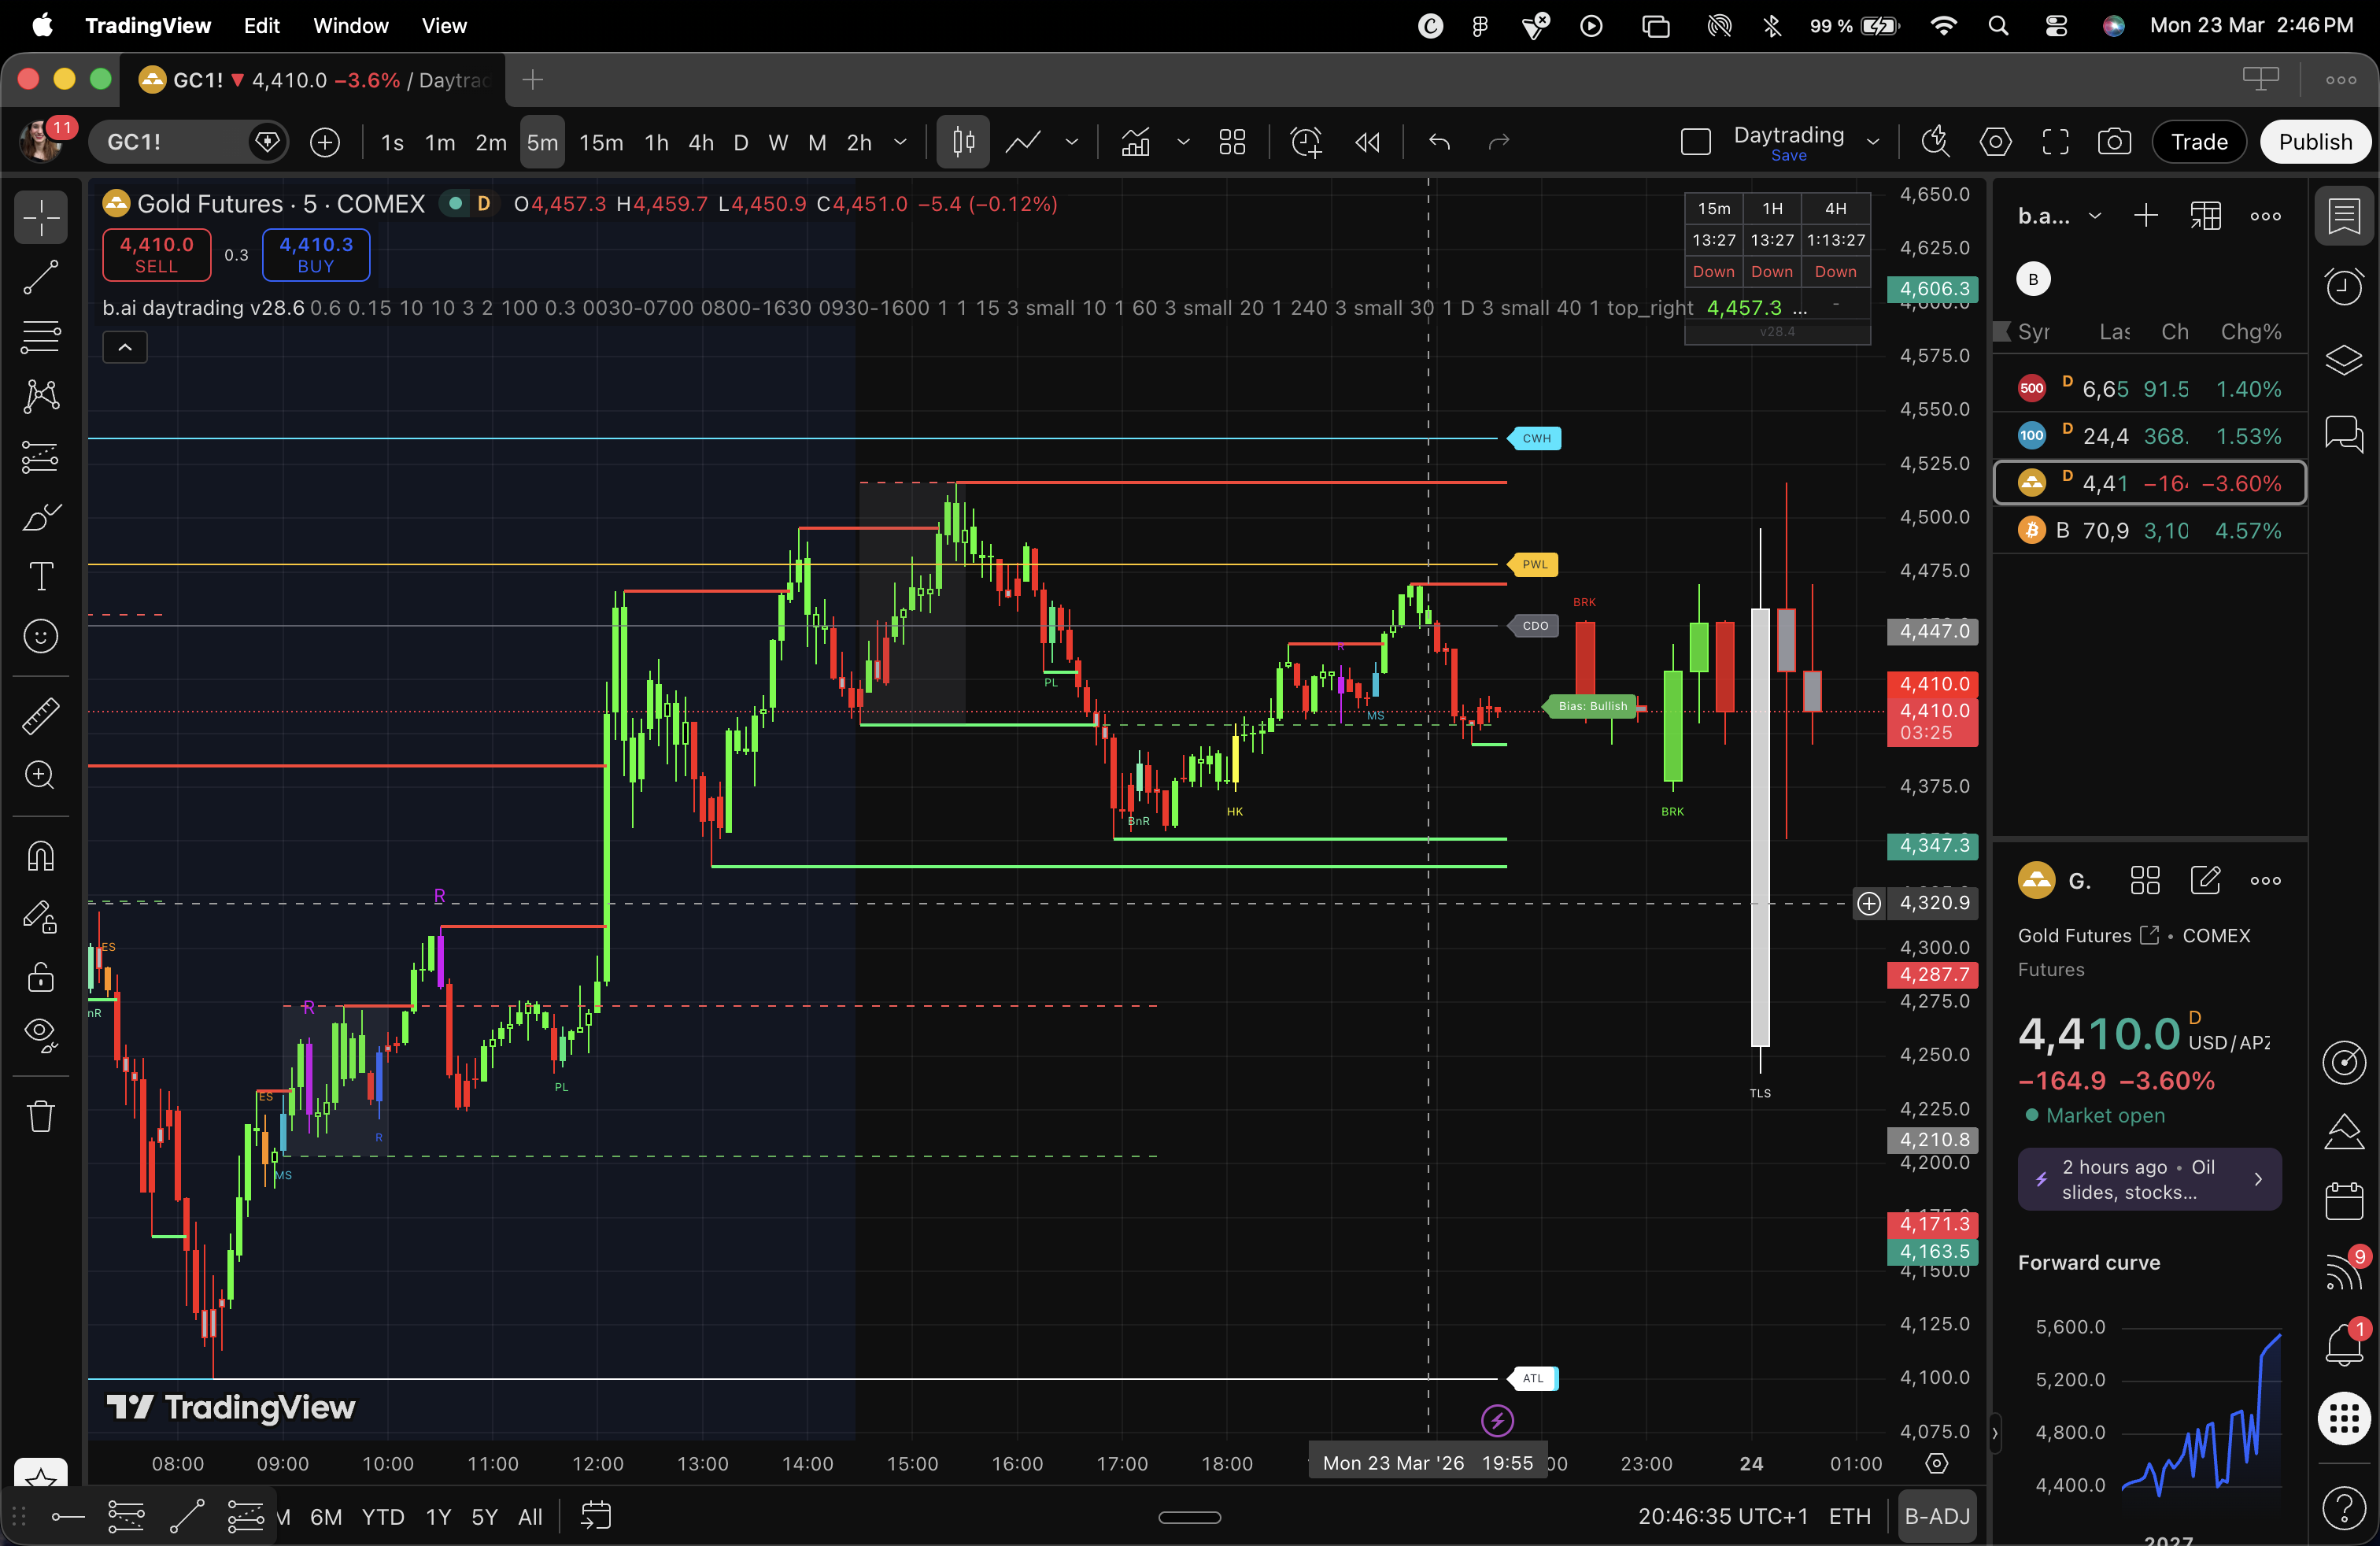Set chart range to 5Y
This screenshot has height=1546, width=2380.
coord(484,1516)
